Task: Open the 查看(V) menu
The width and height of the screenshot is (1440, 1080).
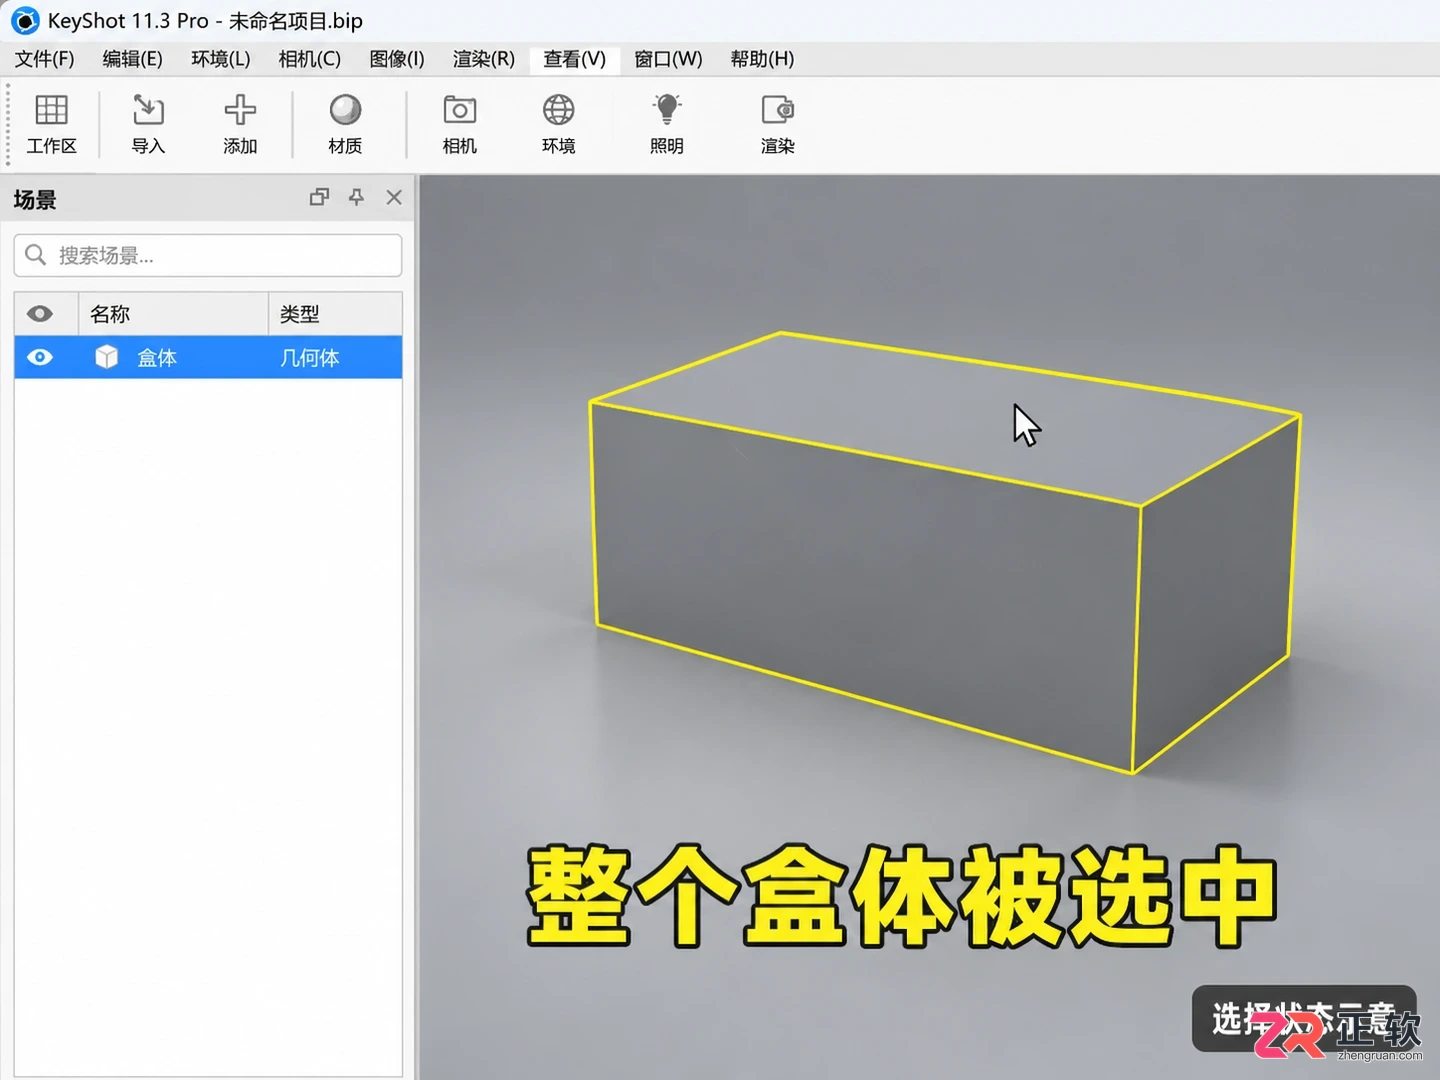Action: tap(575, 59)
